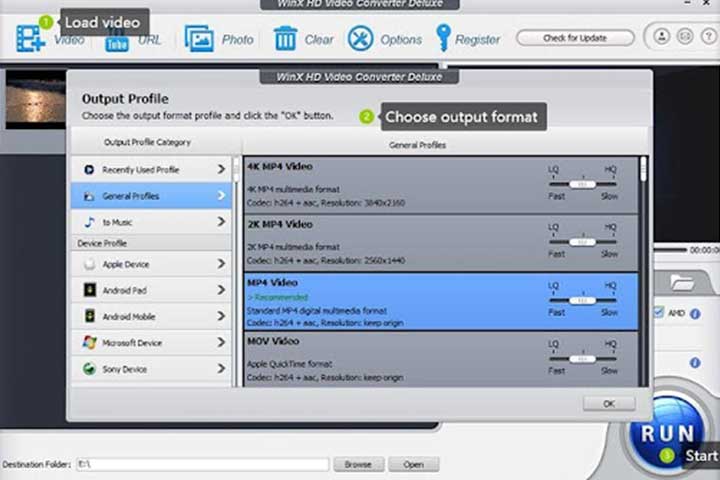Click the Photo label in toolbar
This screenshot has height=480, width=720.
pos(237,40)
